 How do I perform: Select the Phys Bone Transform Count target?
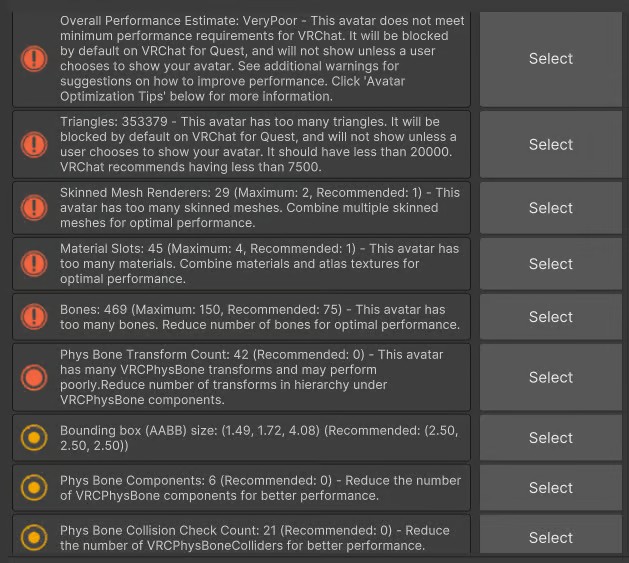(x=551, y=377)
